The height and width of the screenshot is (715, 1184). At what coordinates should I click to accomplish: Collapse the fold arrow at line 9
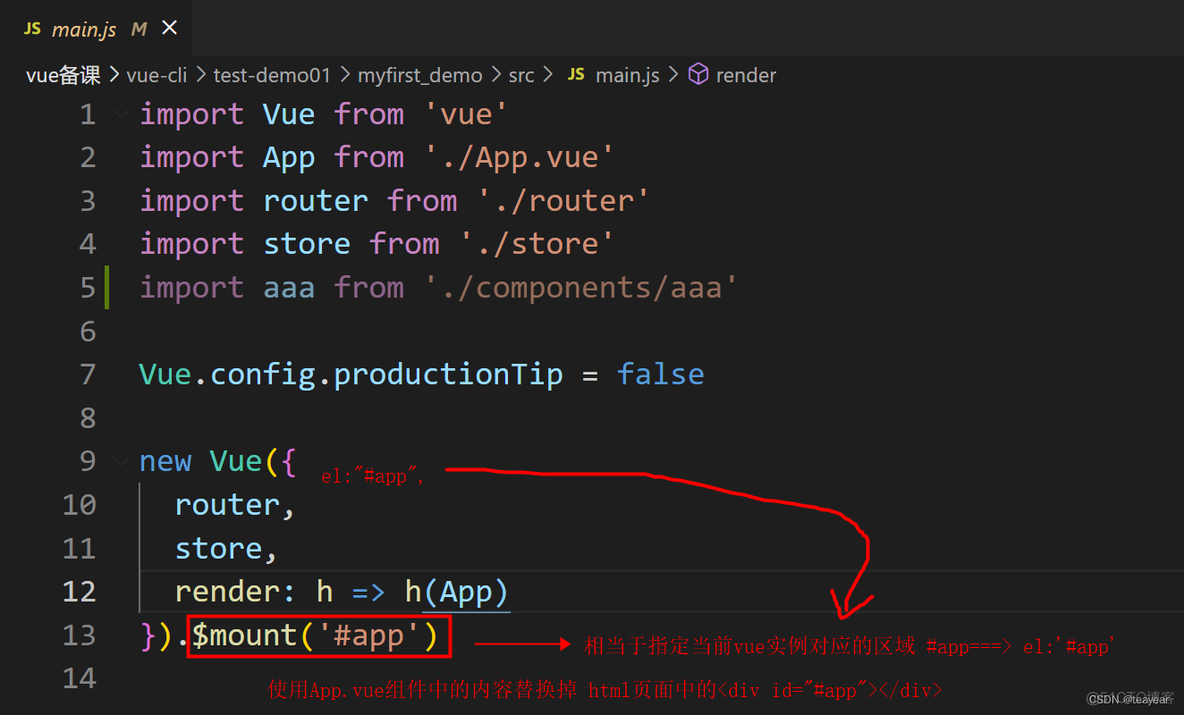tap(120, 461)
